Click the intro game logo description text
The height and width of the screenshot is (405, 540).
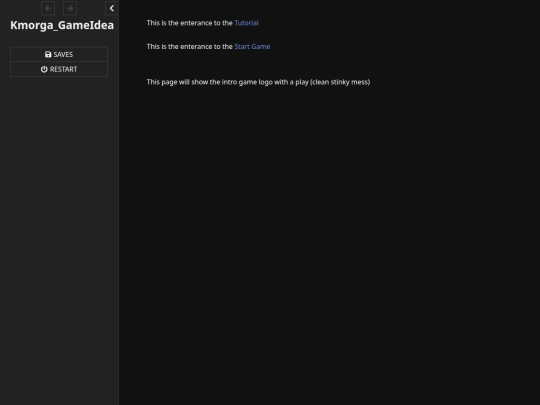[x=258, y=82]
